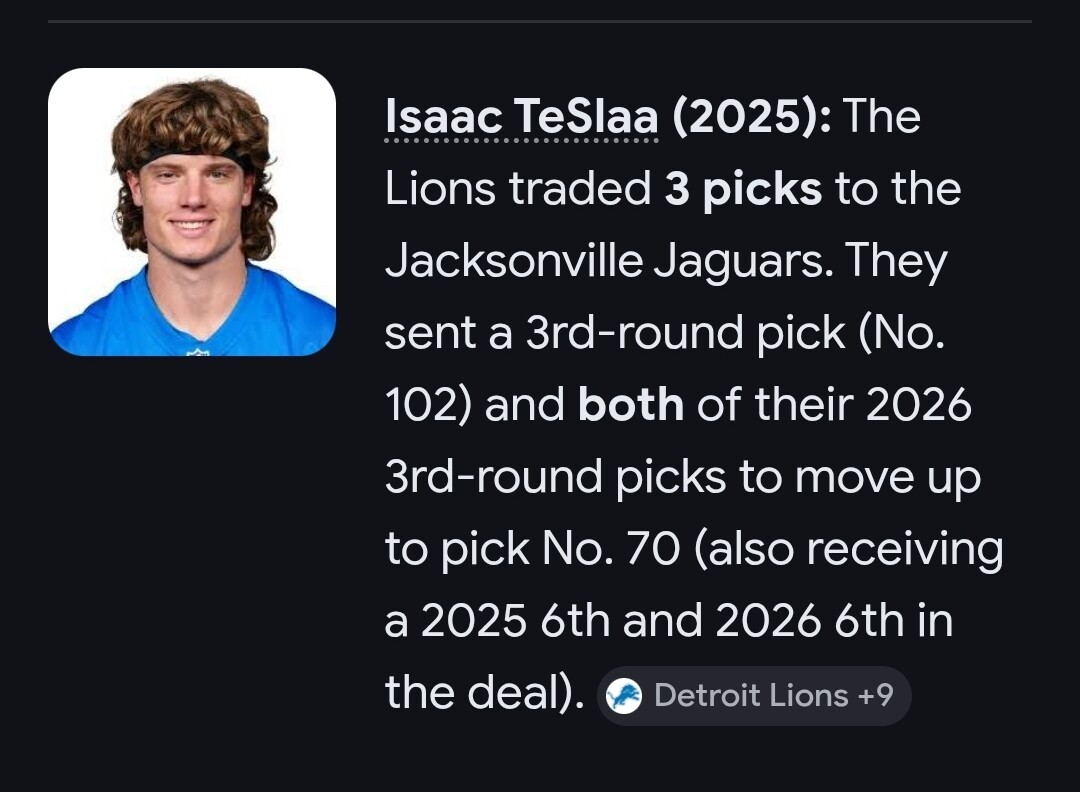Image resolution: width=1080 pixels, height=792 pixels.
Task: Click the black headband in the photo
Action: (194, 159)
